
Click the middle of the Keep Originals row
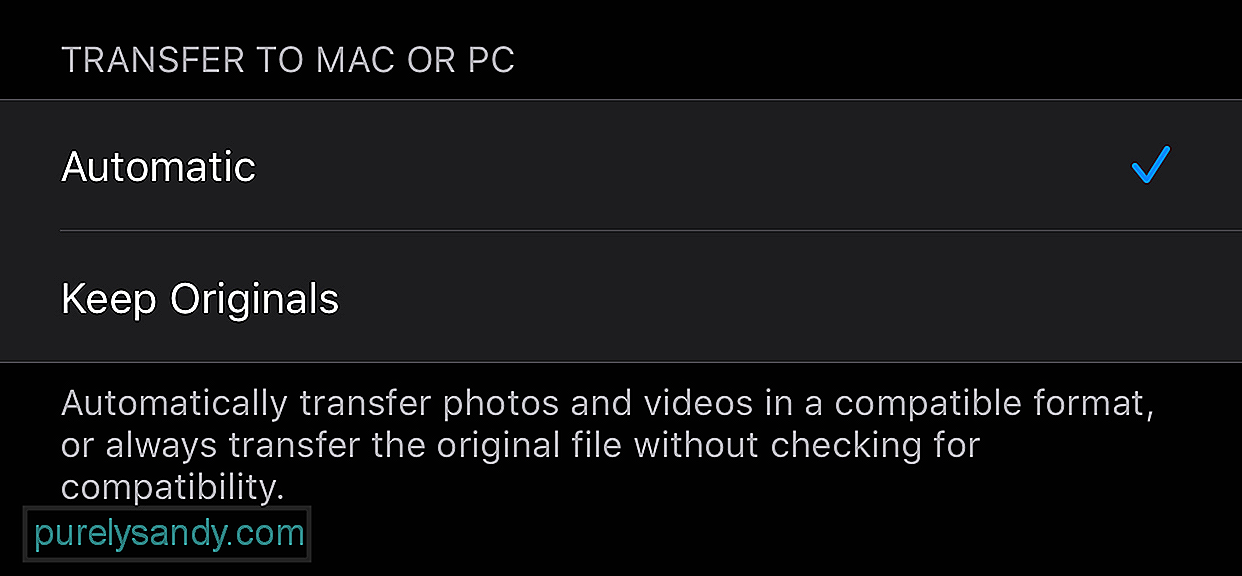click(x=621, y=297)
